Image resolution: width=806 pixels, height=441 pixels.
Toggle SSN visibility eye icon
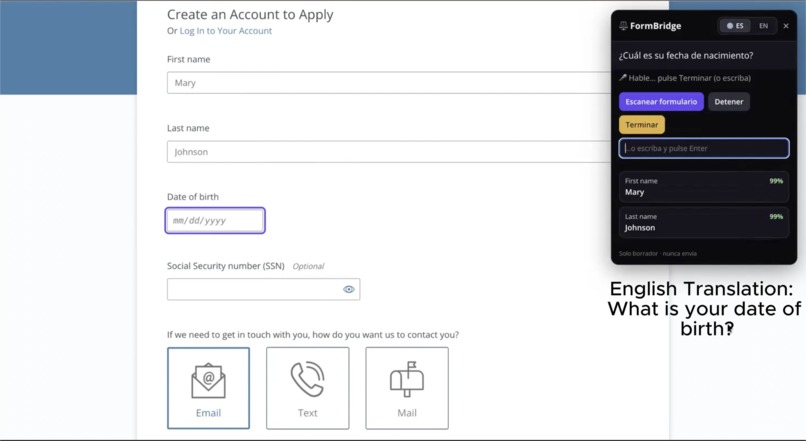click(349, 289)
